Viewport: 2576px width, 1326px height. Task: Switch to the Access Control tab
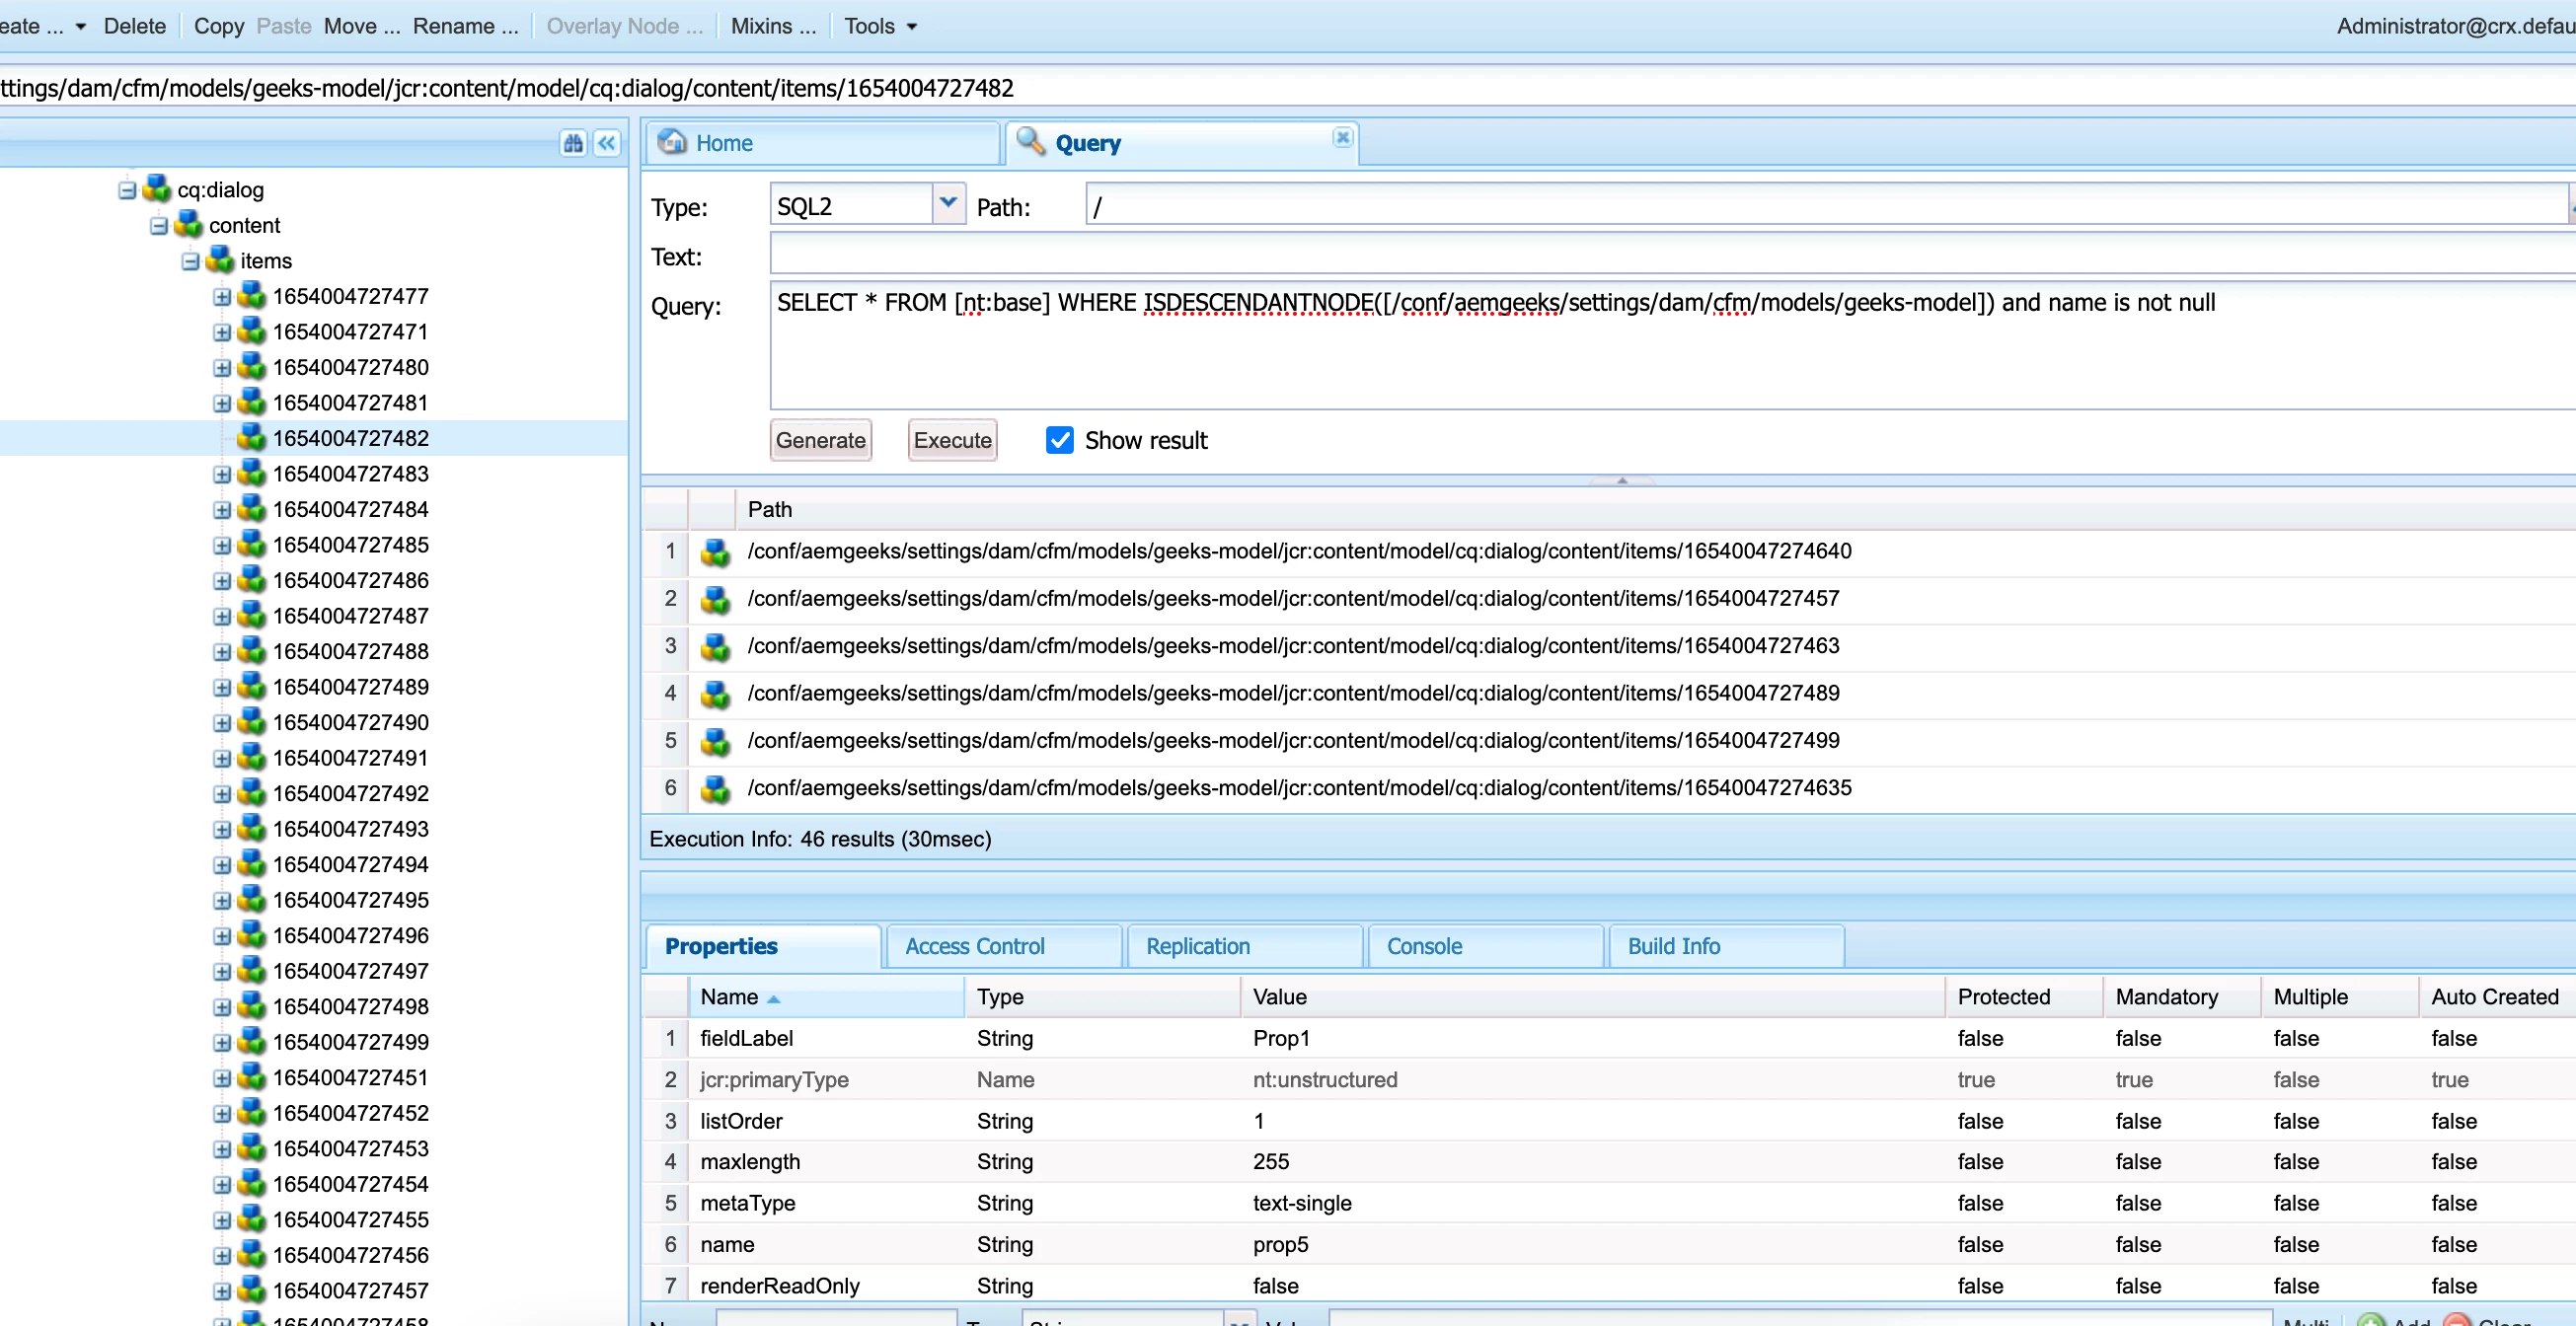pos(974,946)
